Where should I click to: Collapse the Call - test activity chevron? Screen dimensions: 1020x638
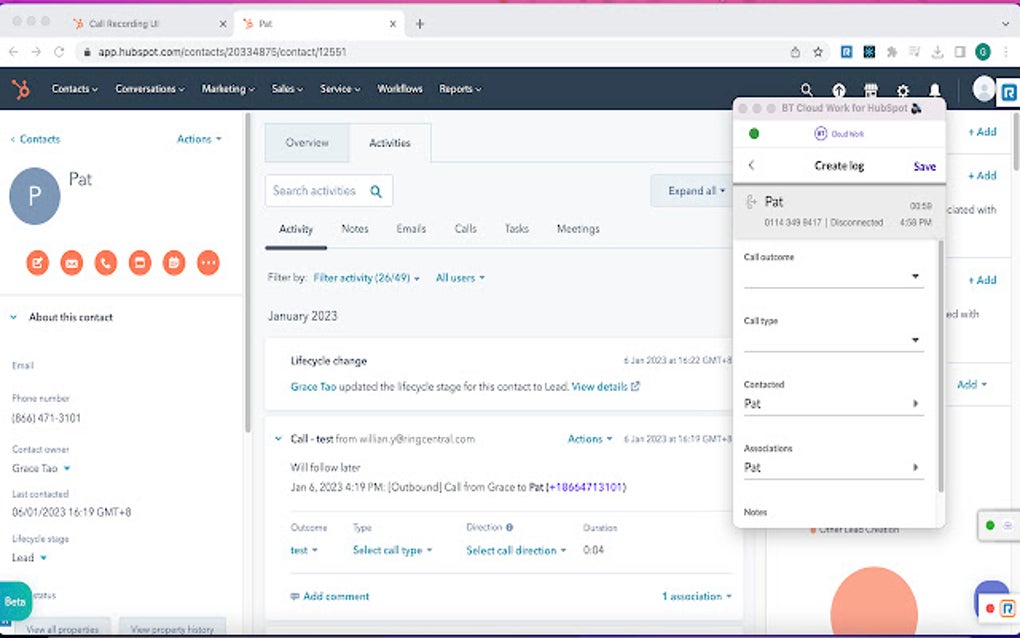tap(278, 439)
